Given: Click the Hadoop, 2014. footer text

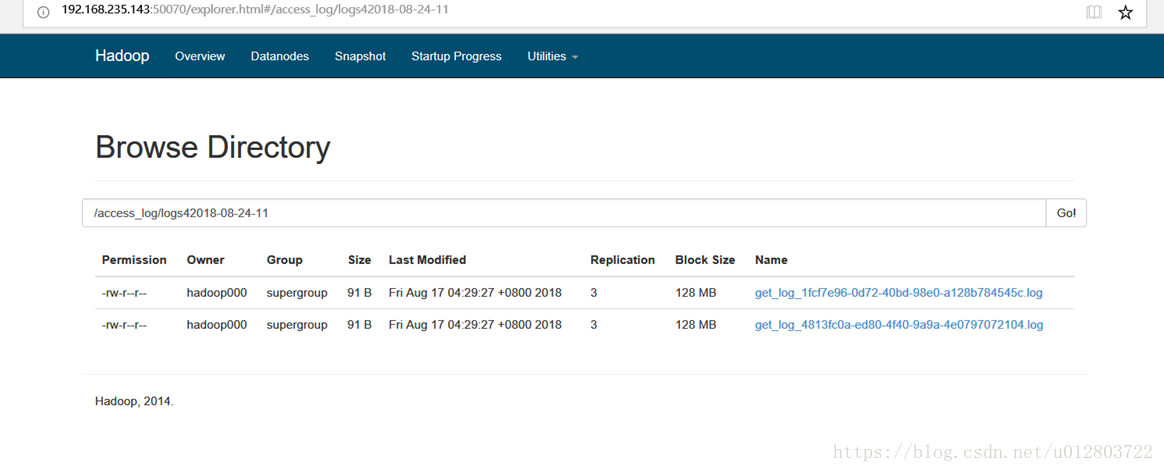Looking at the screenshot, I should coord(134,401).
